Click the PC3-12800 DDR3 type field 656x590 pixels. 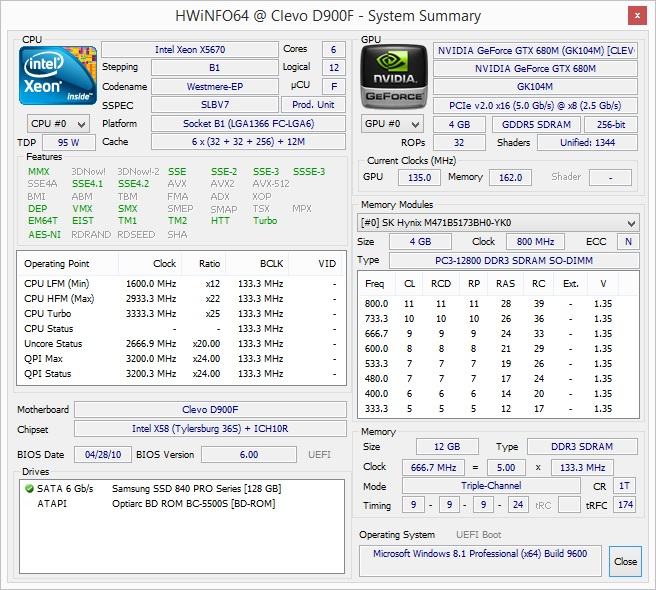(x=514, y=260)
